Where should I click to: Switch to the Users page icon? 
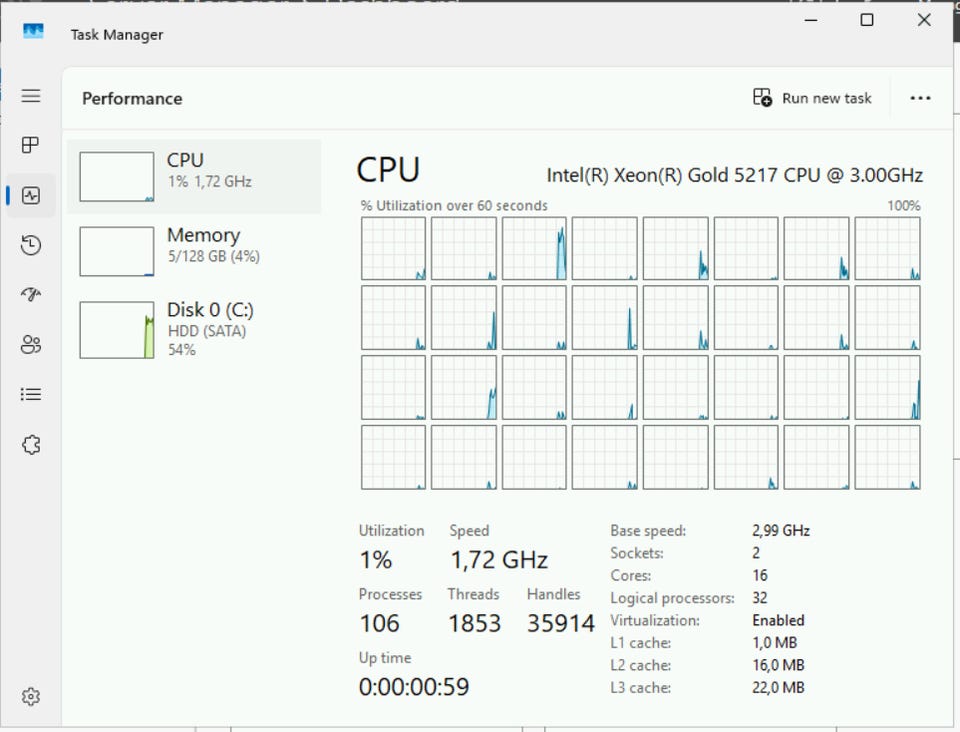(31, 345)
